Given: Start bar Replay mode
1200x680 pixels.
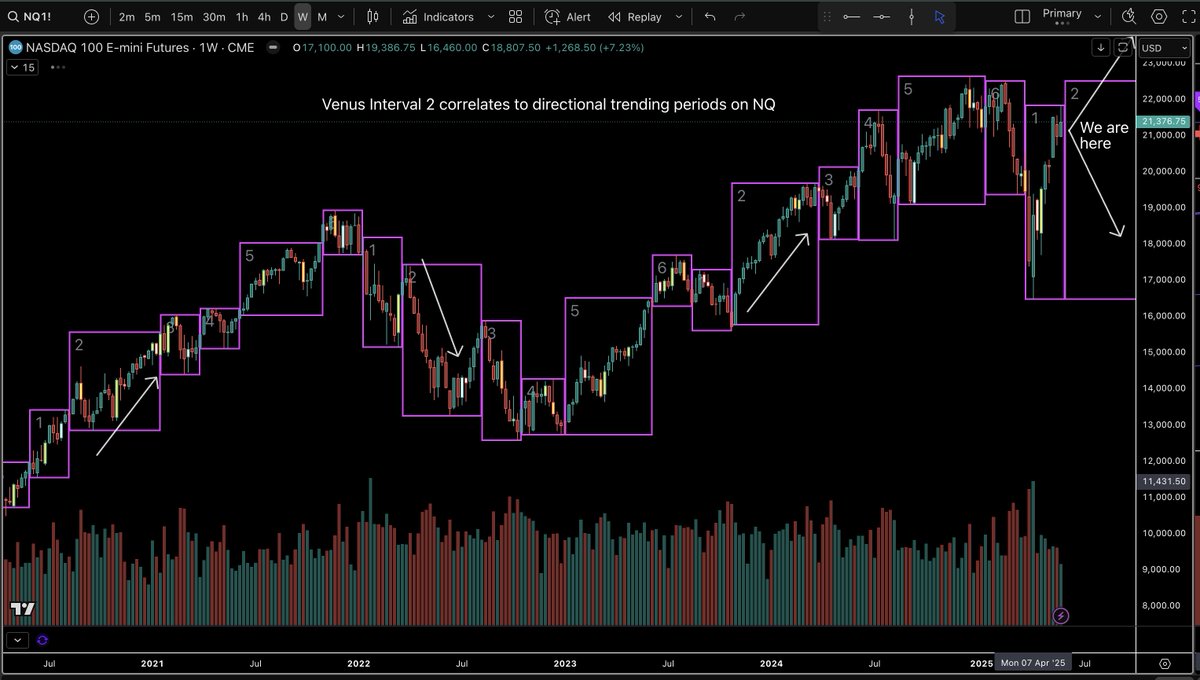Looking at the screenshot, I should (x=634, y=17).
